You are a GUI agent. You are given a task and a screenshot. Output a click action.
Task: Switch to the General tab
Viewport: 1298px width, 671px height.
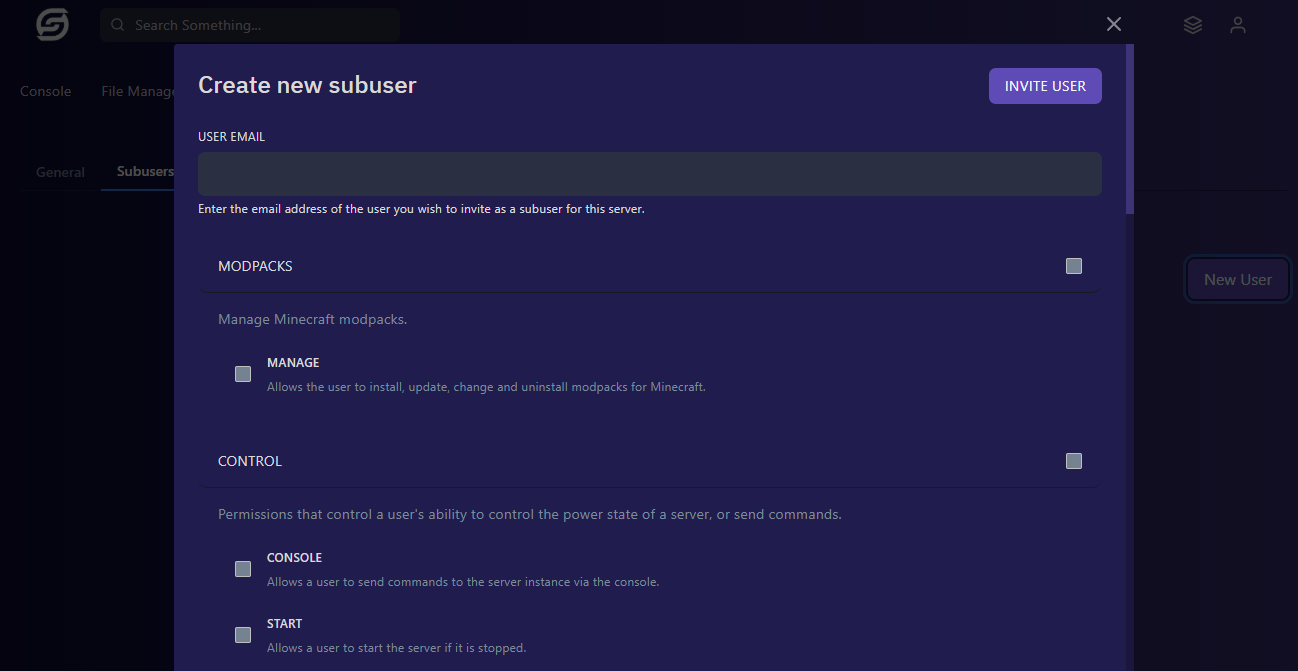(x=59, y=171)
